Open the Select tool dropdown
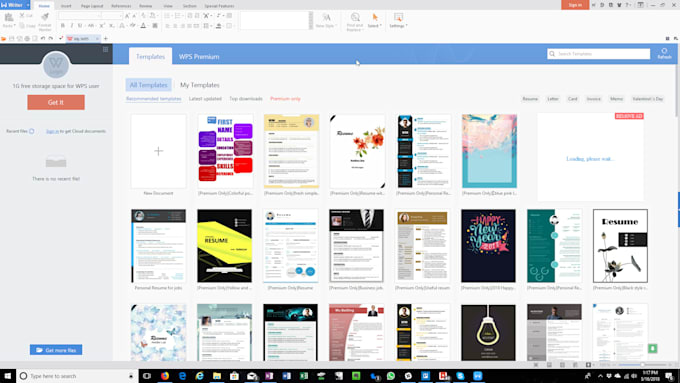Viewport: 680px width, 383px height. (375, 26)
